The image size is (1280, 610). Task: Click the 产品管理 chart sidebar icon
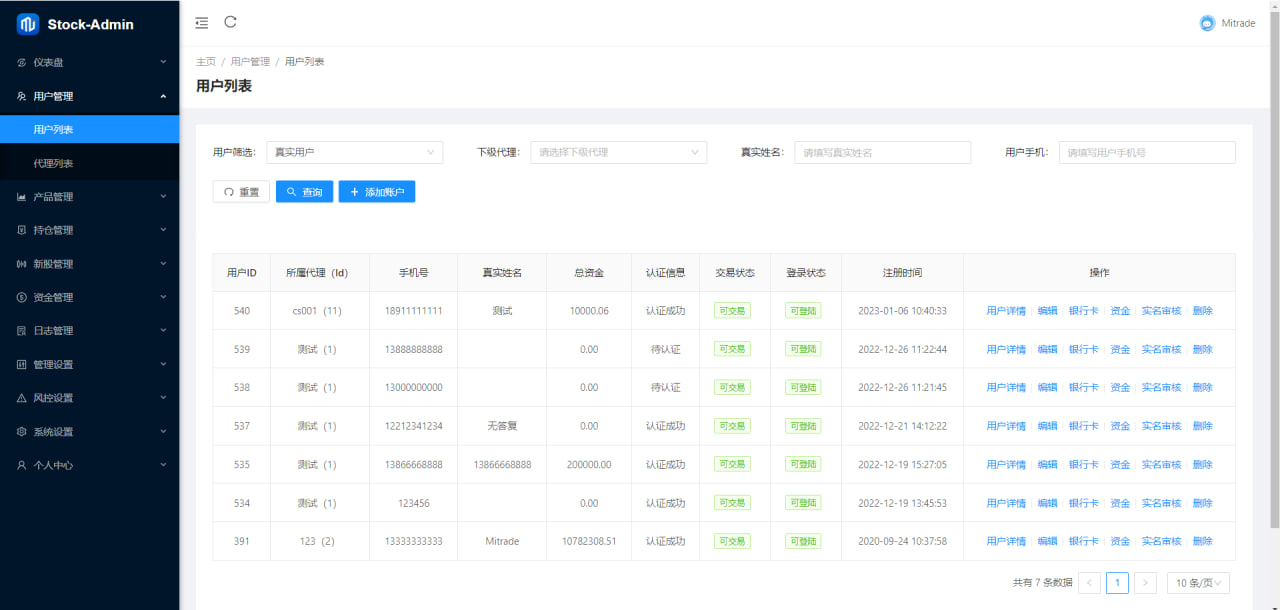[22, 197]
